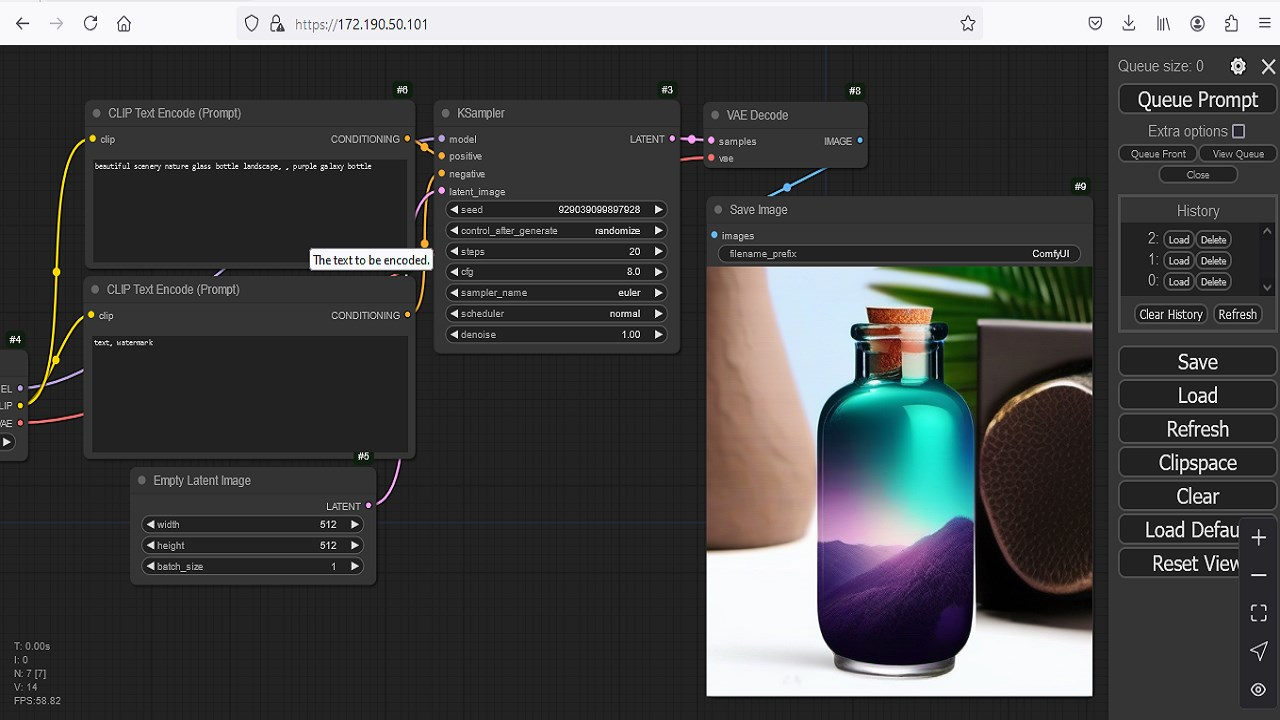Enable the Extra options checkbox
The image size is (1280, 720).
click(x=1238, y=131)
